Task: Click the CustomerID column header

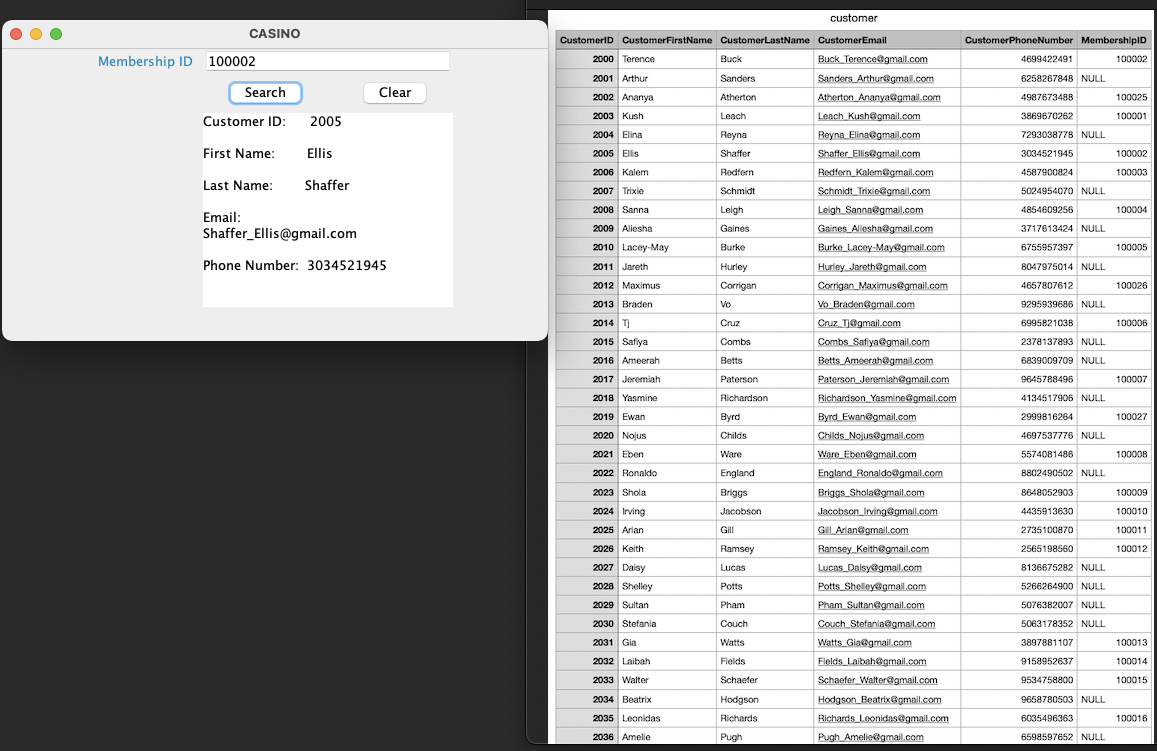Action: [x=587, y=40]
